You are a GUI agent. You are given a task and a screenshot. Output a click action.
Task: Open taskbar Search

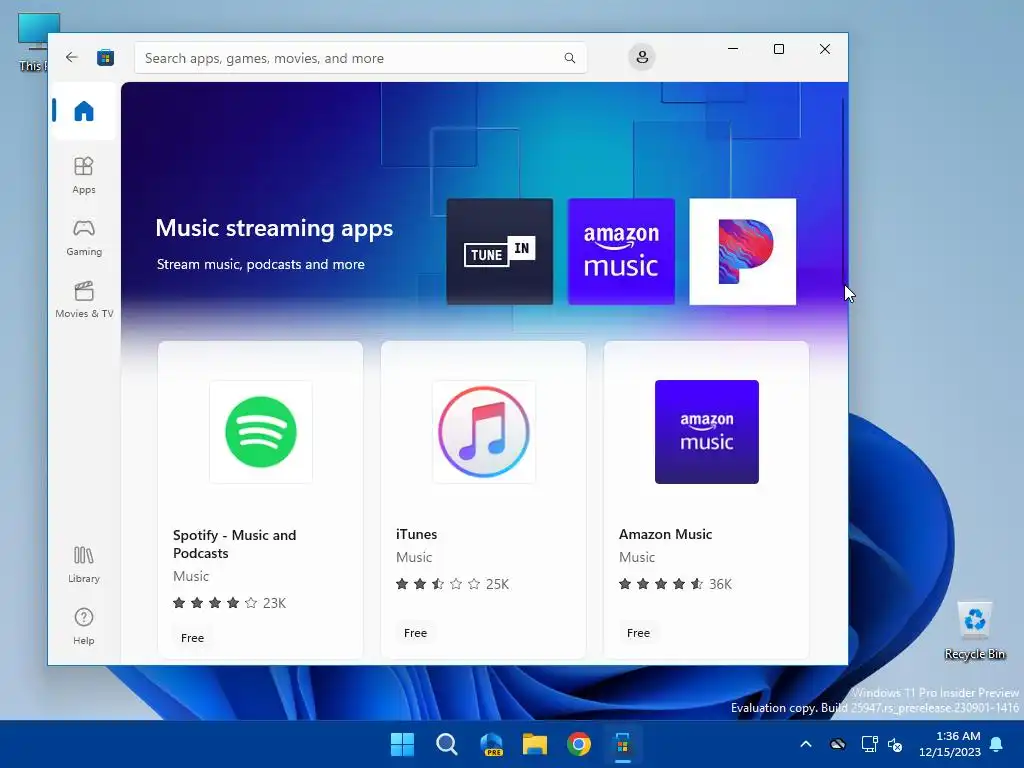447,744
